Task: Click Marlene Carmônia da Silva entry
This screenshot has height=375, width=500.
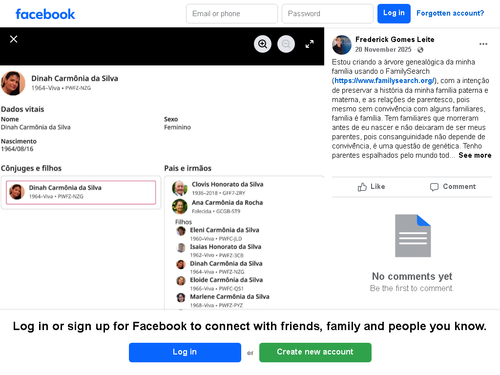Action: 223,300
